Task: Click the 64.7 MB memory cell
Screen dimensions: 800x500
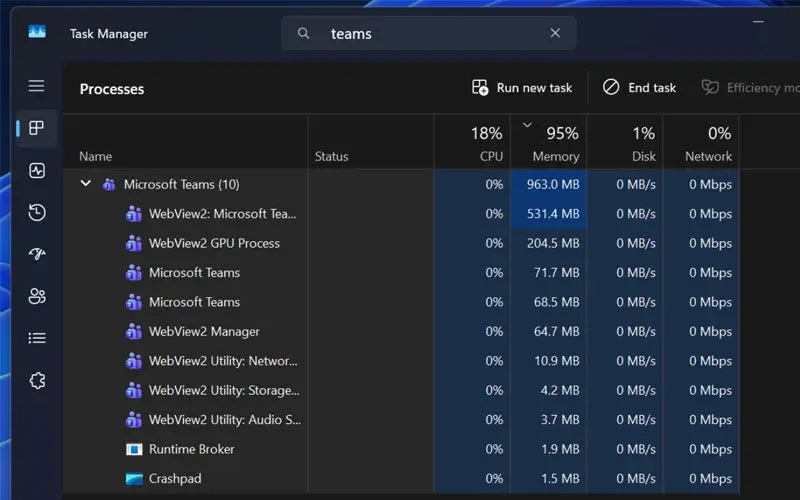Action: click(548, 332)
